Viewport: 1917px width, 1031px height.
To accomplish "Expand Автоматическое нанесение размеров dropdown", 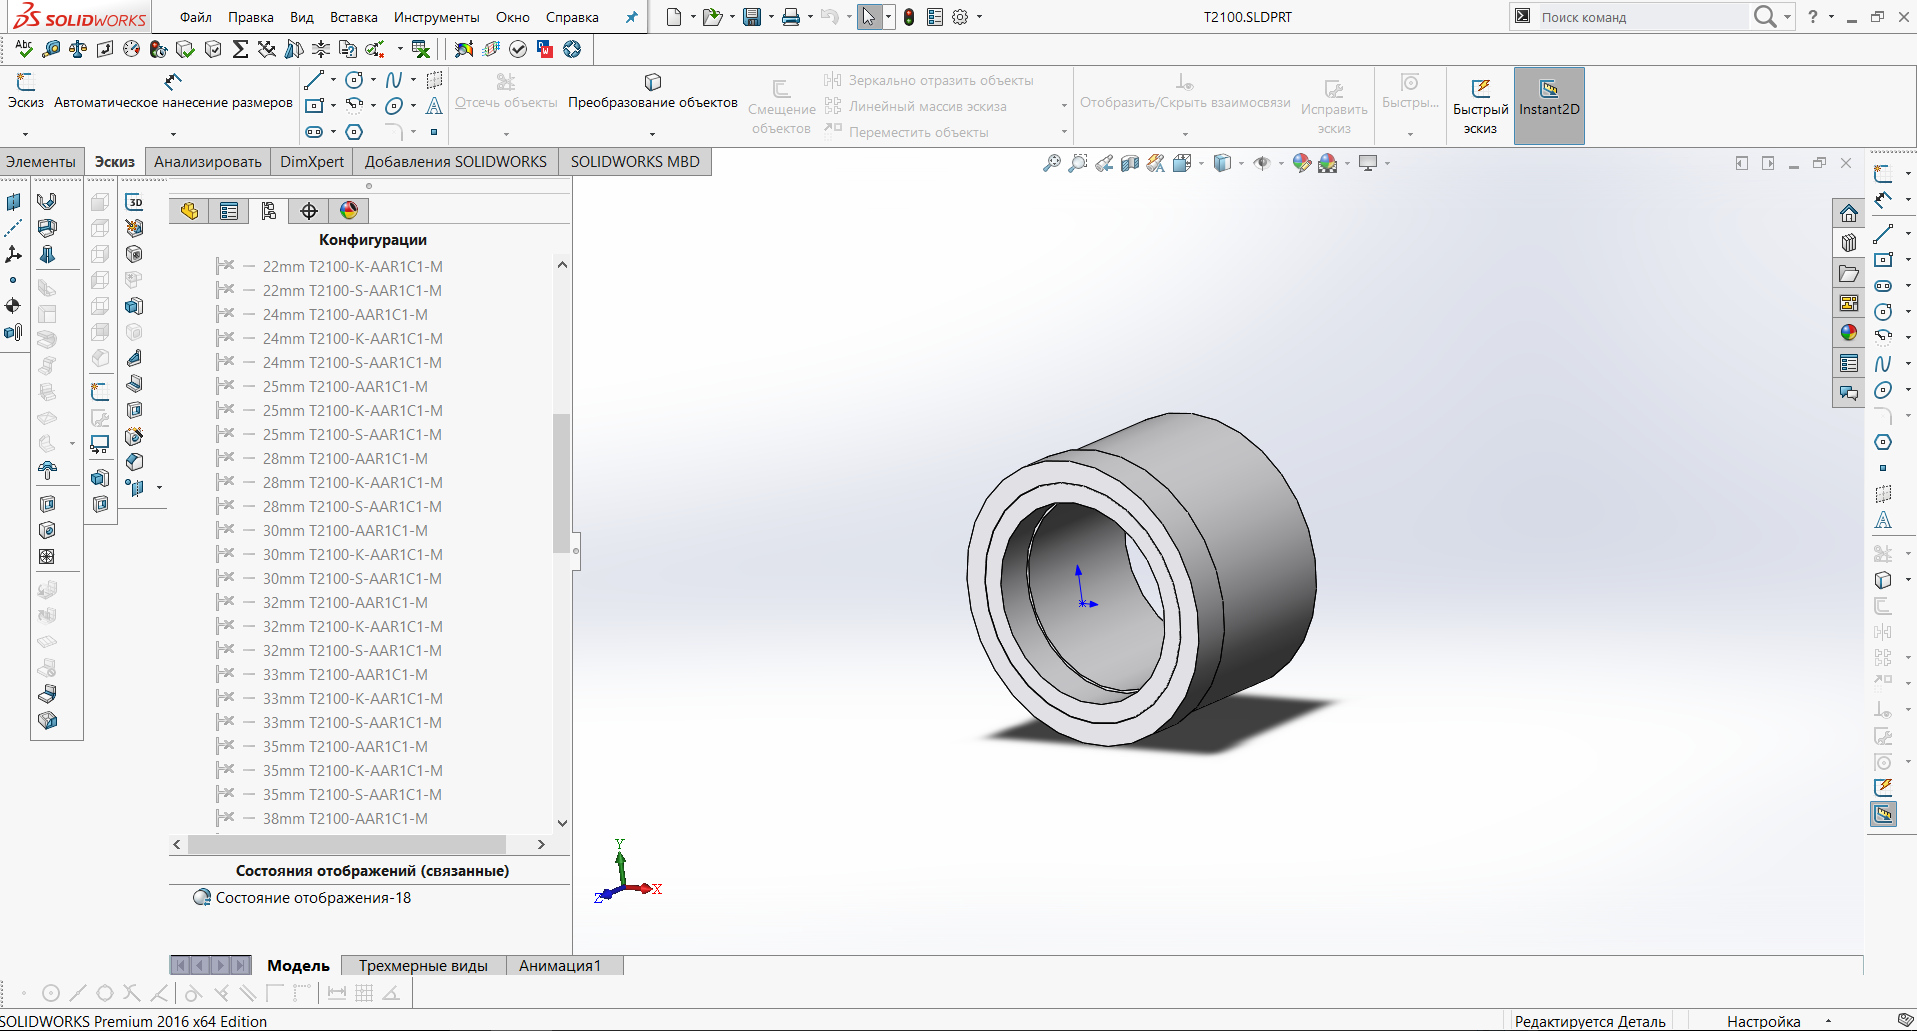I will click(x=173, y=134).
